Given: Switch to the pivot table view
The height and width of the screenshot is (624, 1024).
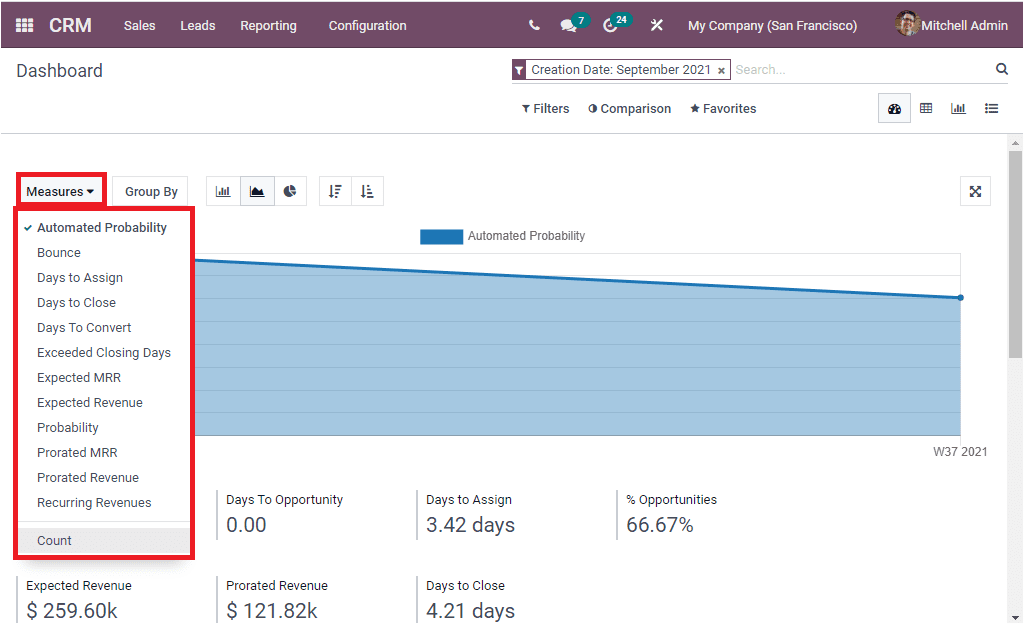Looking at the screenshot, I should point(925,108).
